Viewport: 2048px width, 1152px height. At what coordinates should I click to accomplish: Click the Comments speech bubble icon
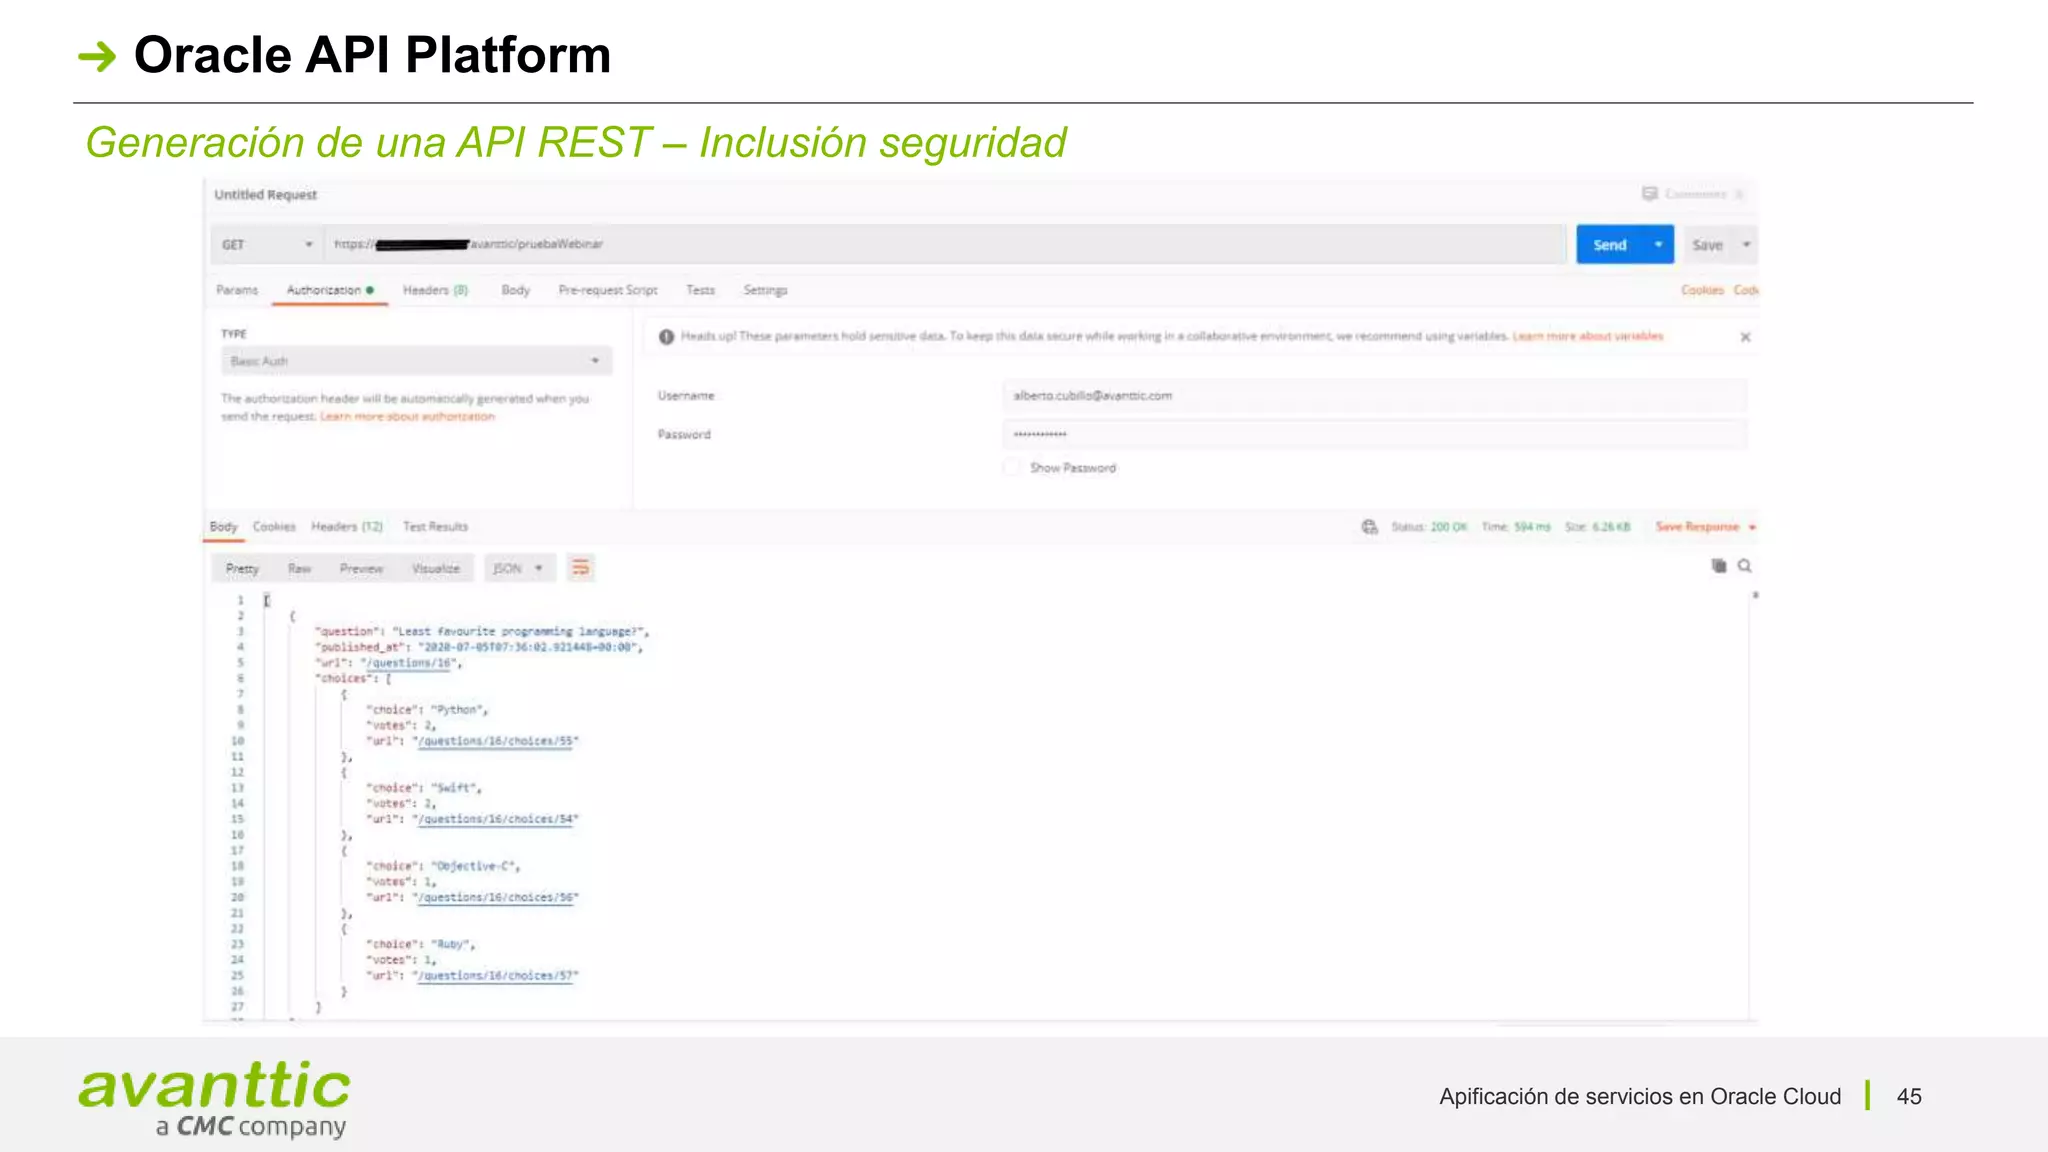coord(1650,193)
